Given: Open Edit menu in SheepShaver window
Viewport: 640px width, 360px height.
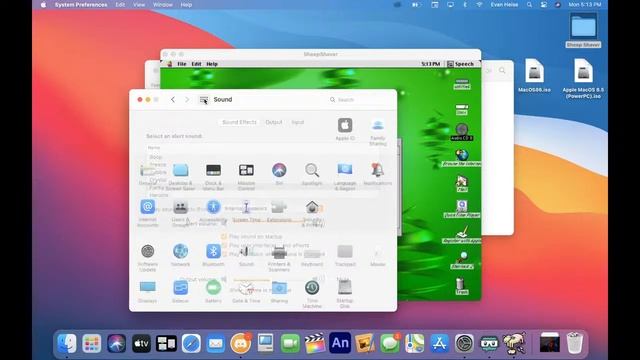Looking at the screenshot, I should click(196, 64).
